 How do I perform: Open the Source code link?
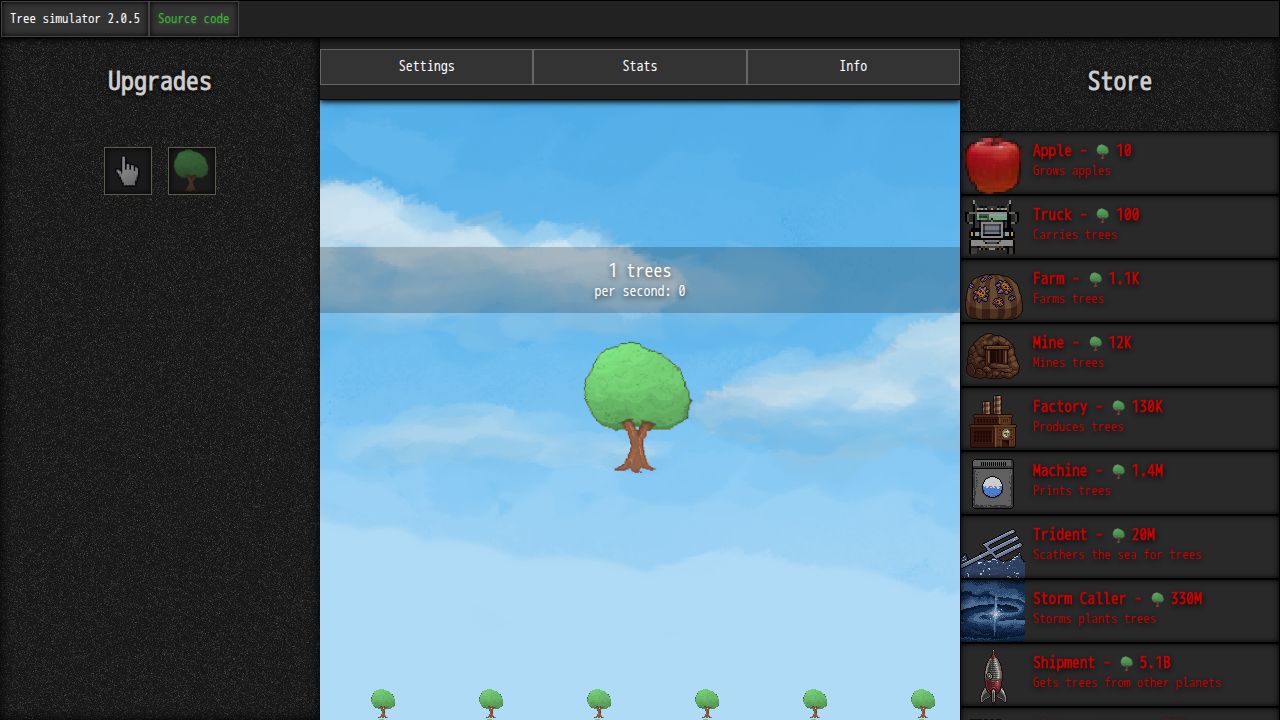[x=194, y=19]
